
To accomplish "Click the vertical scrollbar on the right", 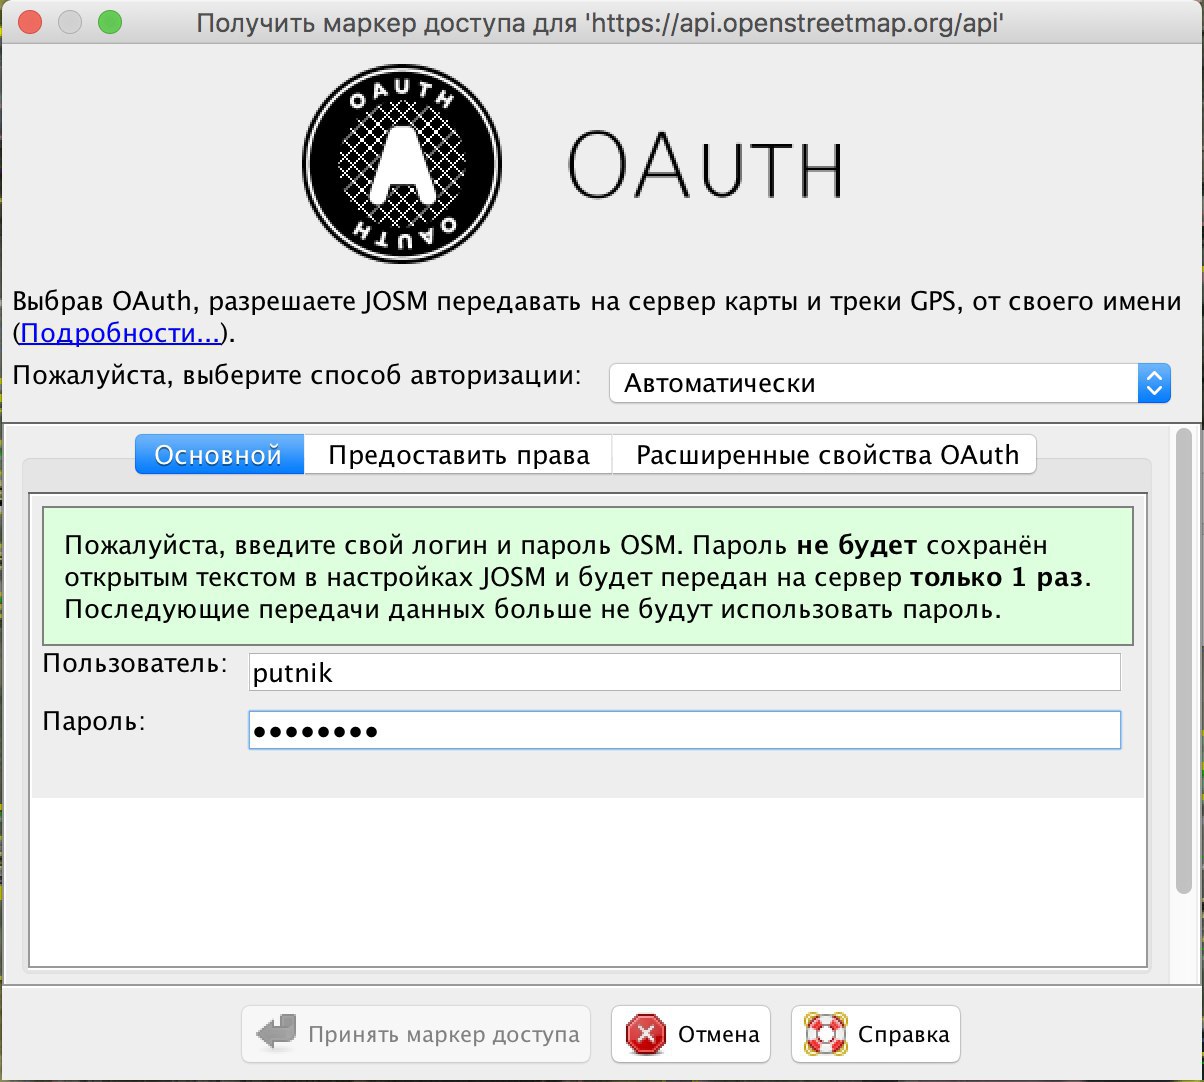I will point(1184,660).
